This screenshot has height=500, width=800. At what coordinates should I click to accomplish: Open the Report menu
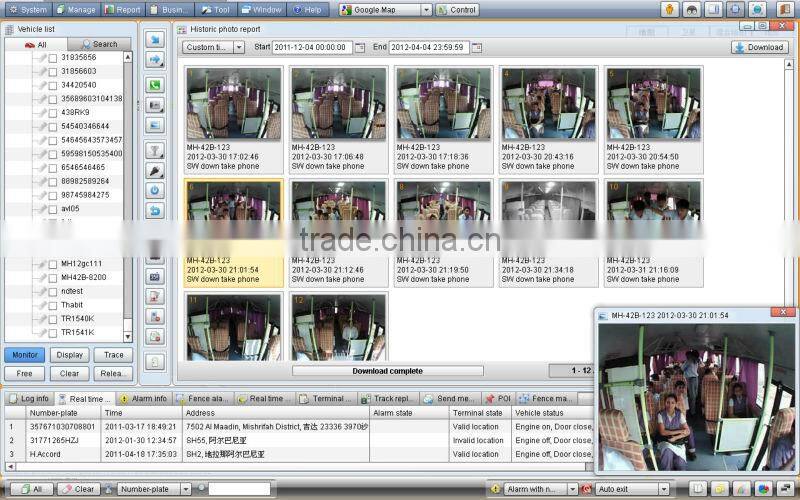pyautogui.click(x=123, y=10)
